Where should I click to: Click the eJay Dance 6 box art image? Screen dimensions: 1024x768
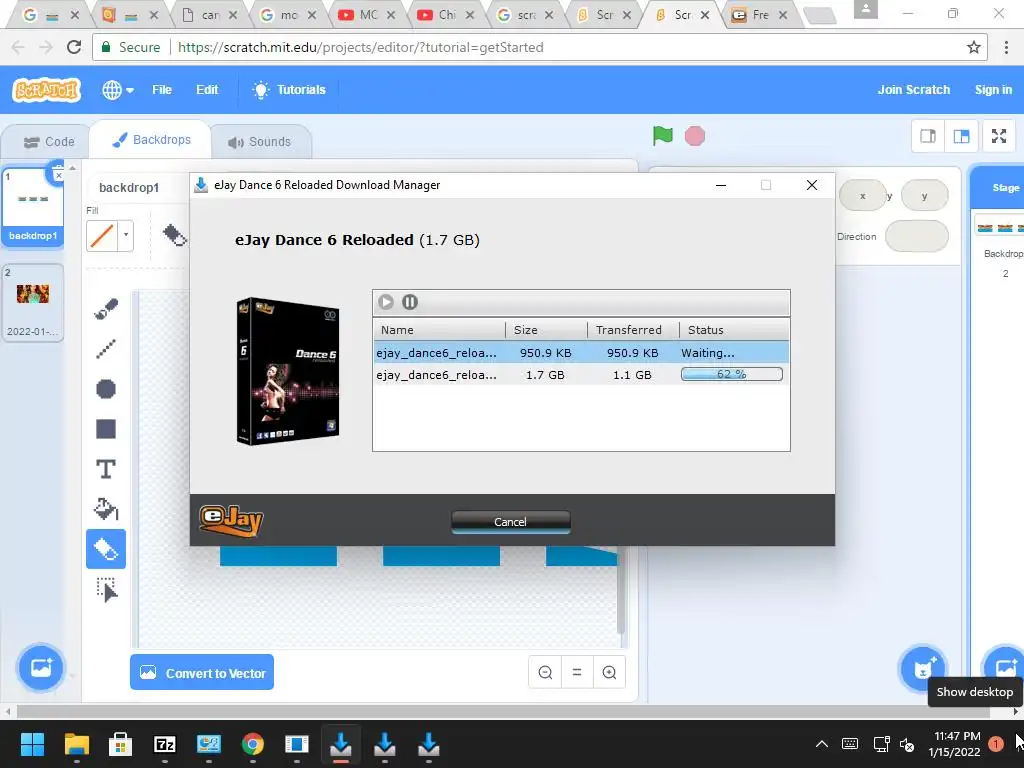pos(288,372)
